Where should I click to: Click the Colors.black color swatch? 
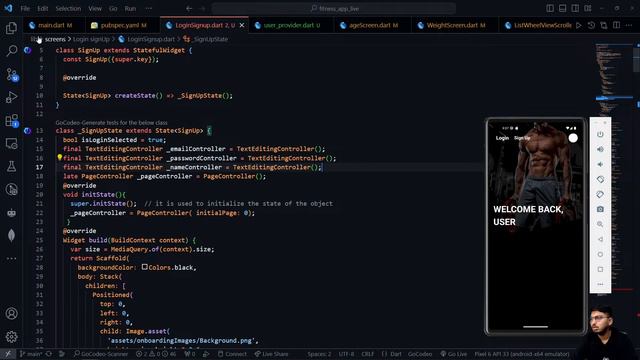pos(144,267)
